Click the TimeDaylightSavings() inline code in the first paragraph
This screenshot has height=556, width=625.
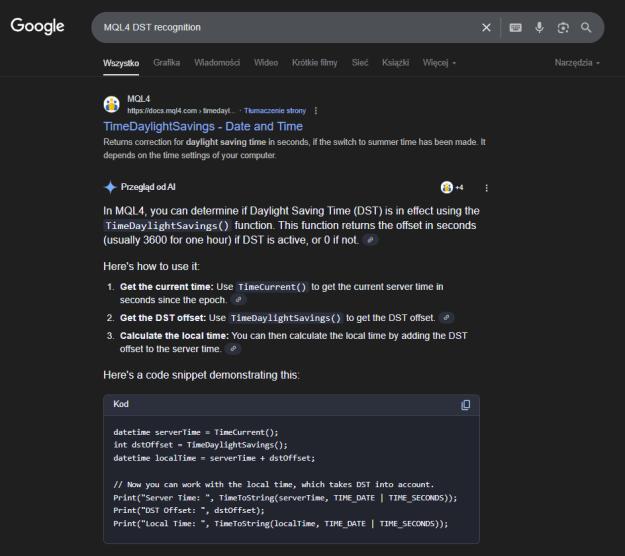click(x=167, y=226)
